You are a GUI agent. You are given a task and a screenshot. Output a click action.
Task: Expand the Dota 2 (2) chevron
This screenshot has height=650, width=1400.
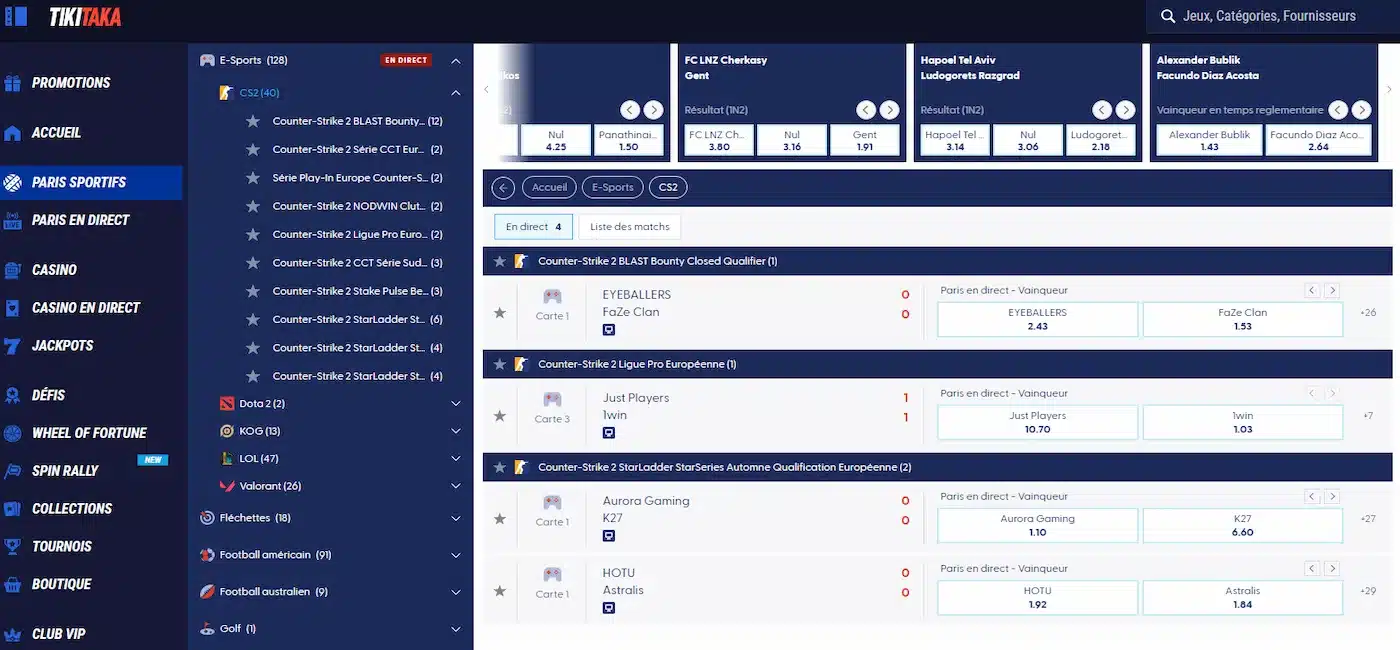[456, 404]
